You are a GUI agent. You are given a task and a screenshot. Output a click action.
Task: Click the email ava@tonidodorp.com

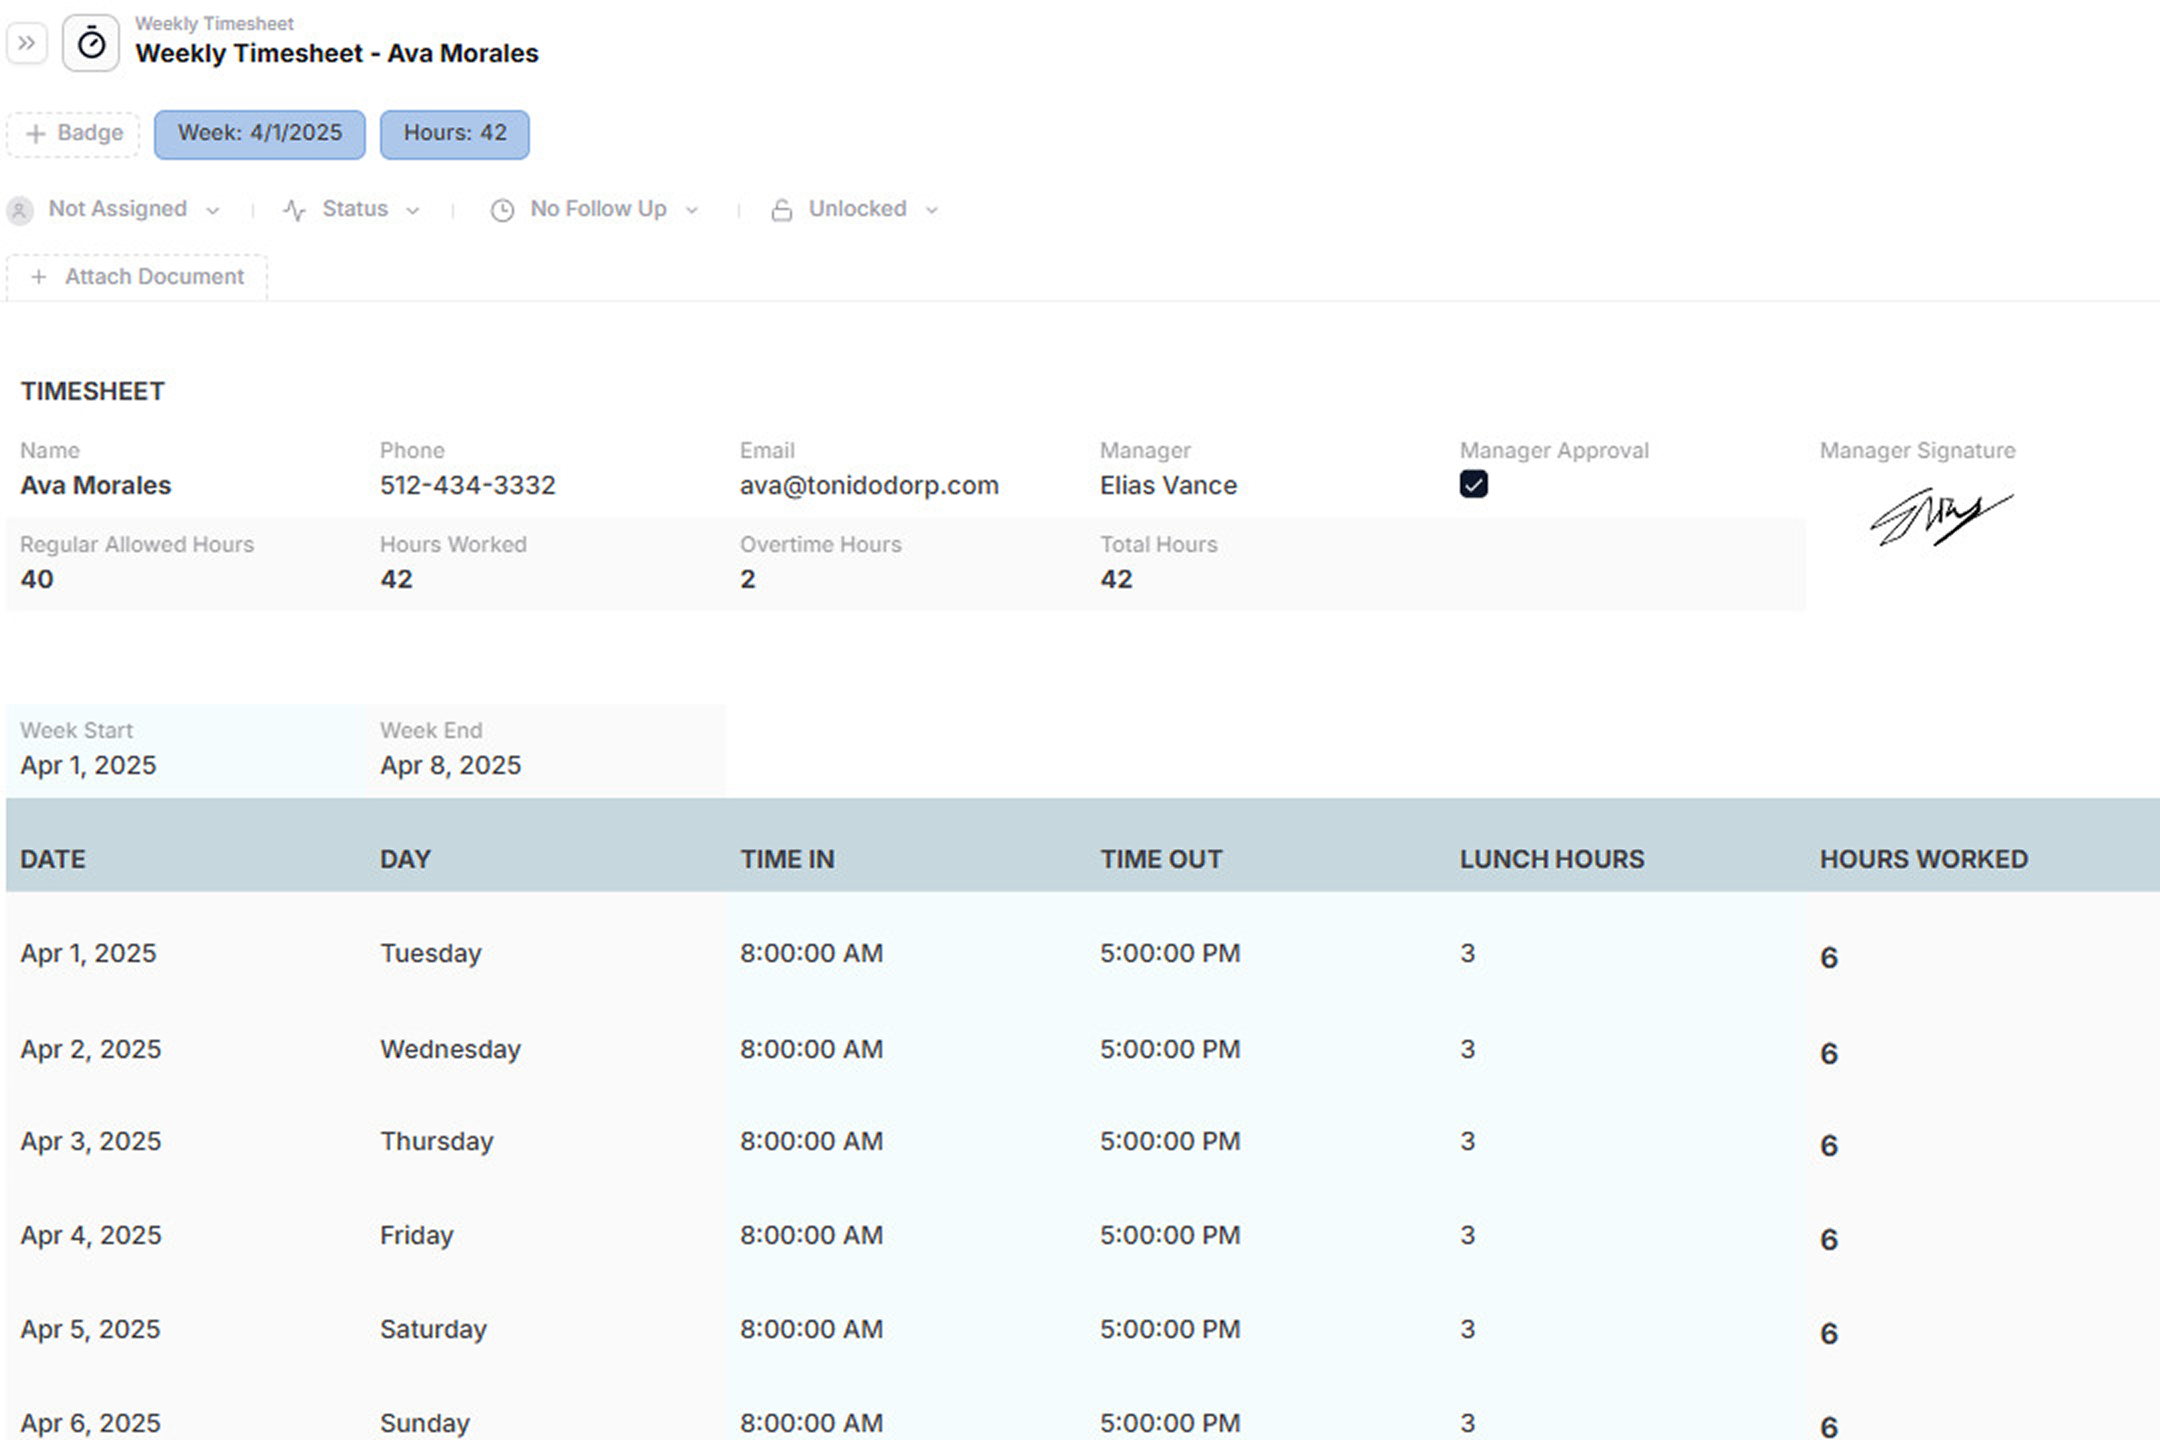(869, 485)
